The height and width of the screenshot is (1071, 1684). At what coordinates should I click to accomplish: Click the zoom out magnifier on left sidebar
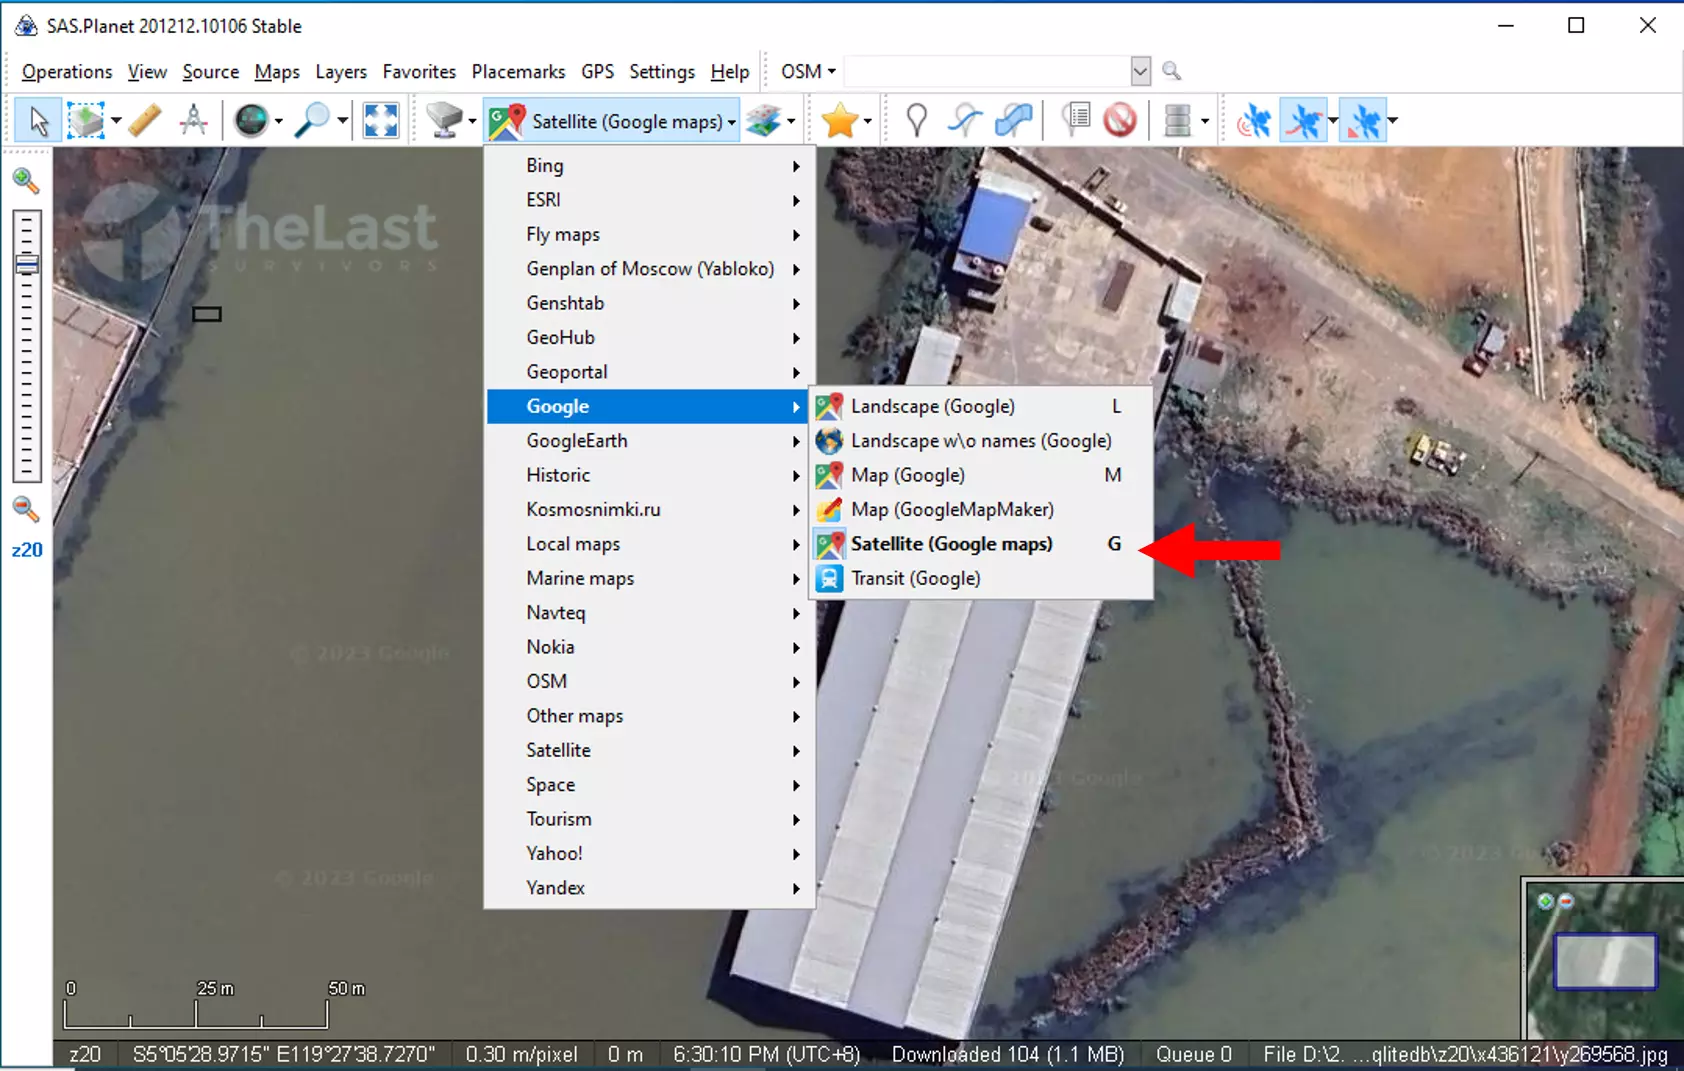[26, 509]
